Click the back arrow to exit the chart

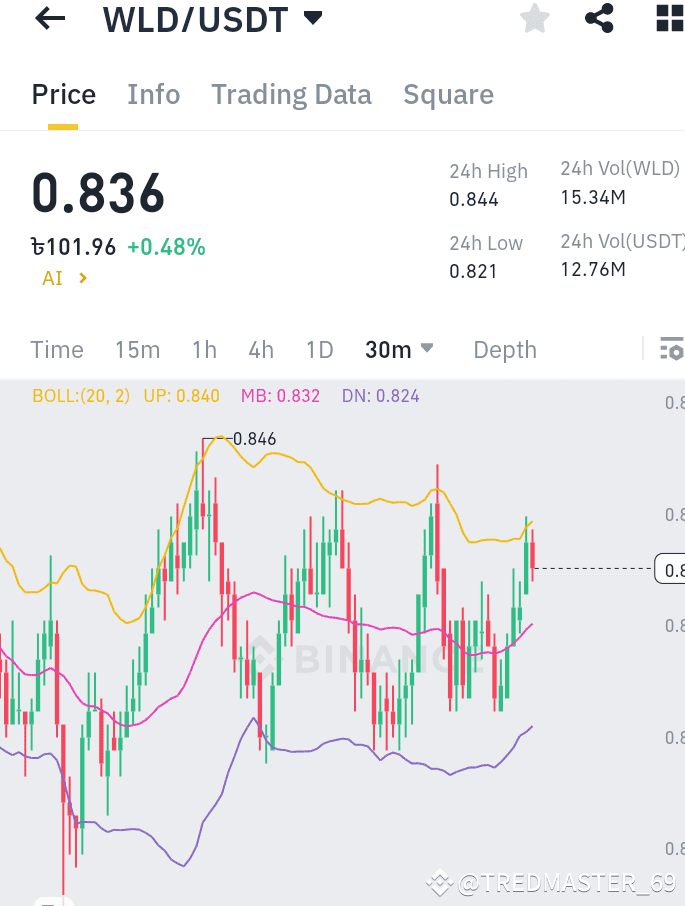48,18
